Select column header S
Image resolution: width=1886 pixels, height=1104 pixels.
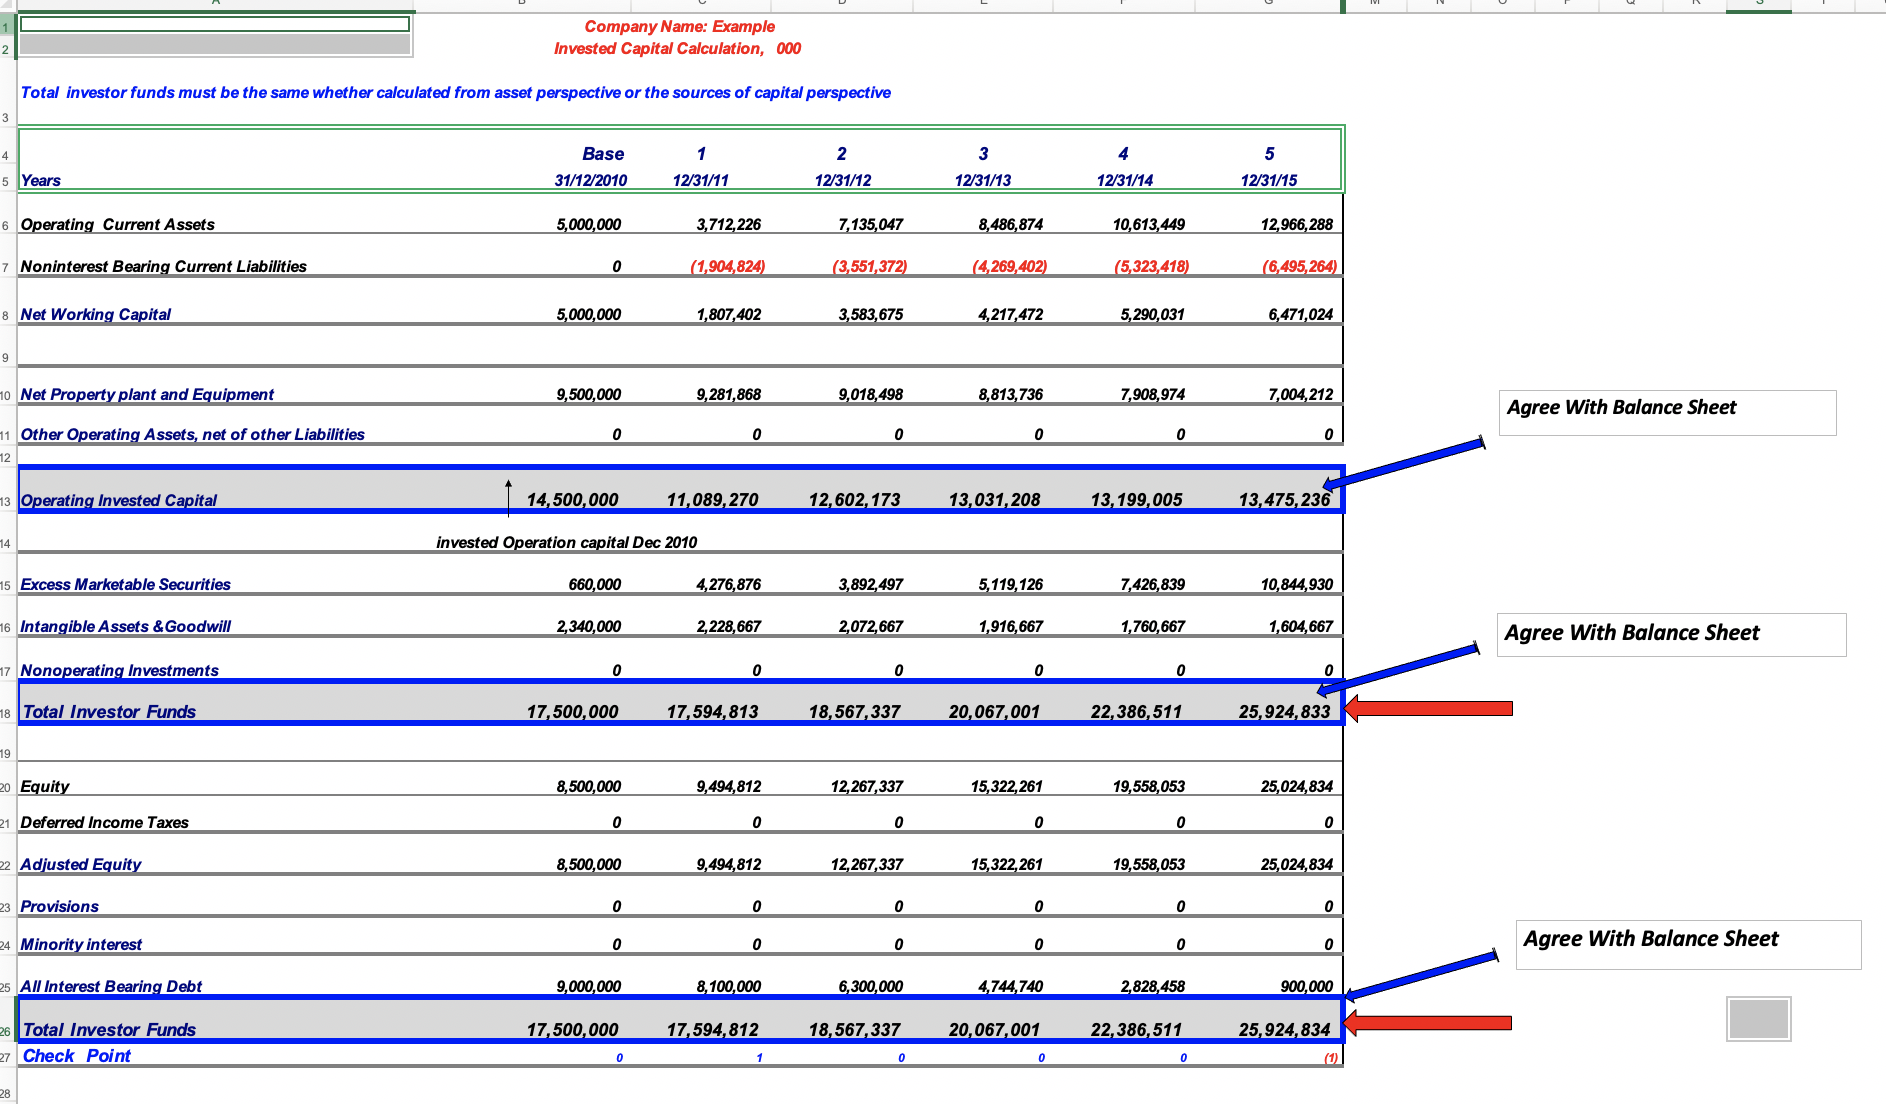tap(1757, 4)
